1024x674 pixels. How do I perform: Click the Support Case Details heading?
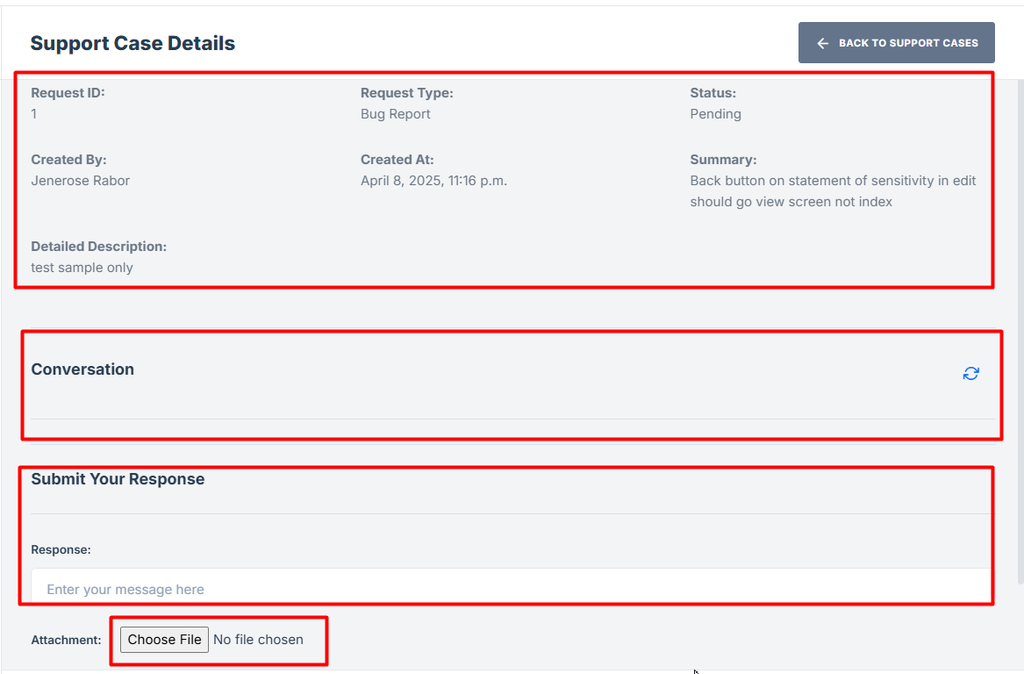[x=133, y=43]
